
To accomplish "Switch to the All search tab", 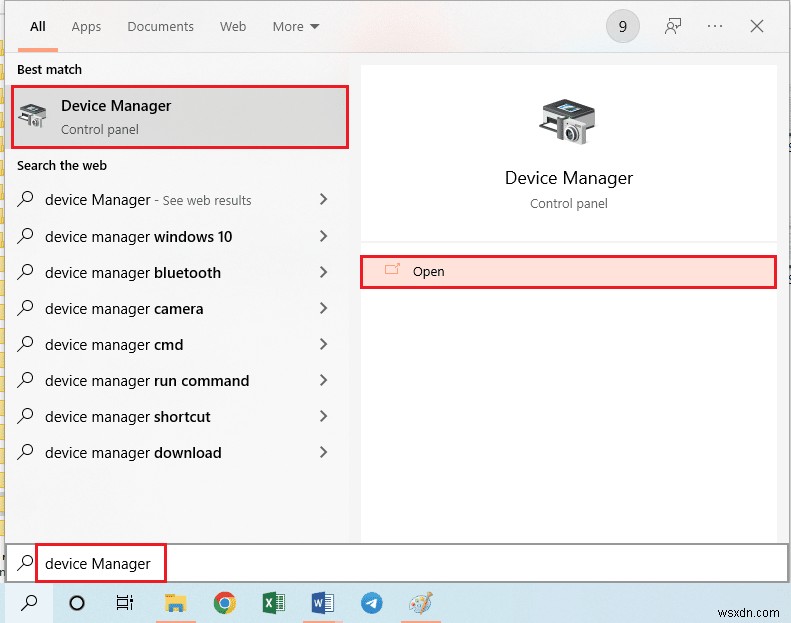I will pyautogui.click(x=38, y=27).
